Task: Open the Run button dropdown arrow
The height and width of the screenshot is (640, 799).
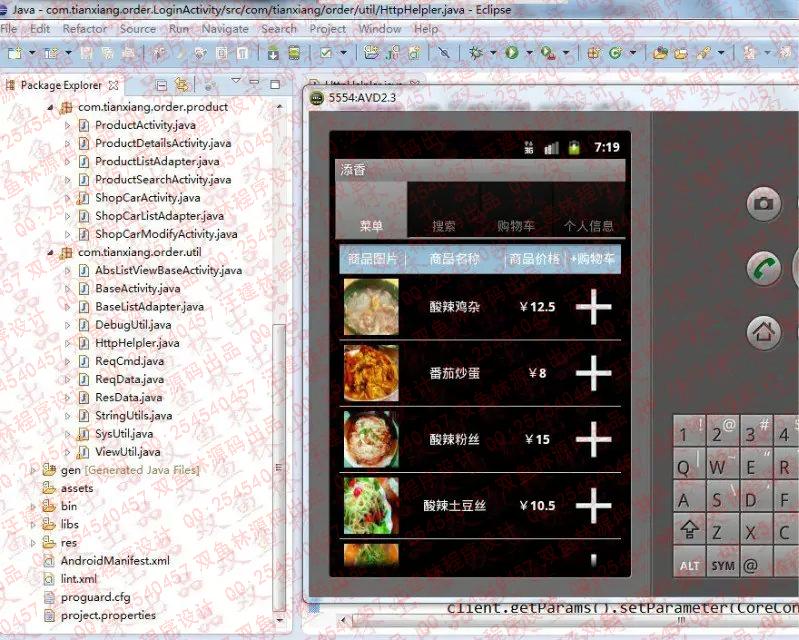Action: pyautogui.click(x=529, y=52)
